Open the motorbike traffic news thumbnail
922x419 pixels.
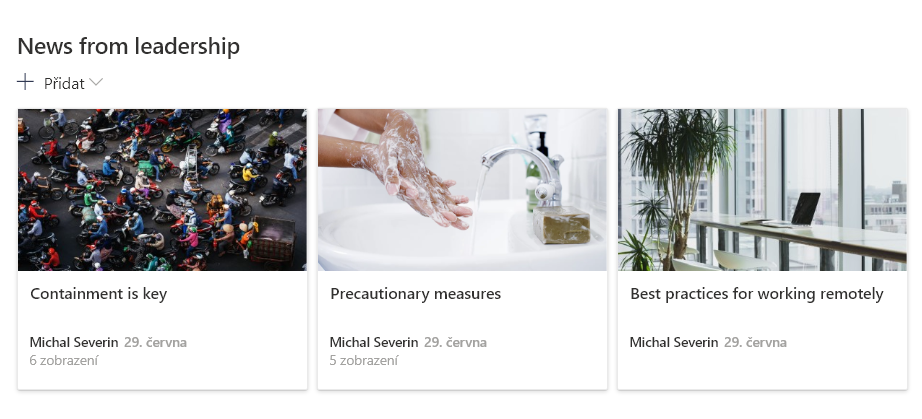coord(162,190)
